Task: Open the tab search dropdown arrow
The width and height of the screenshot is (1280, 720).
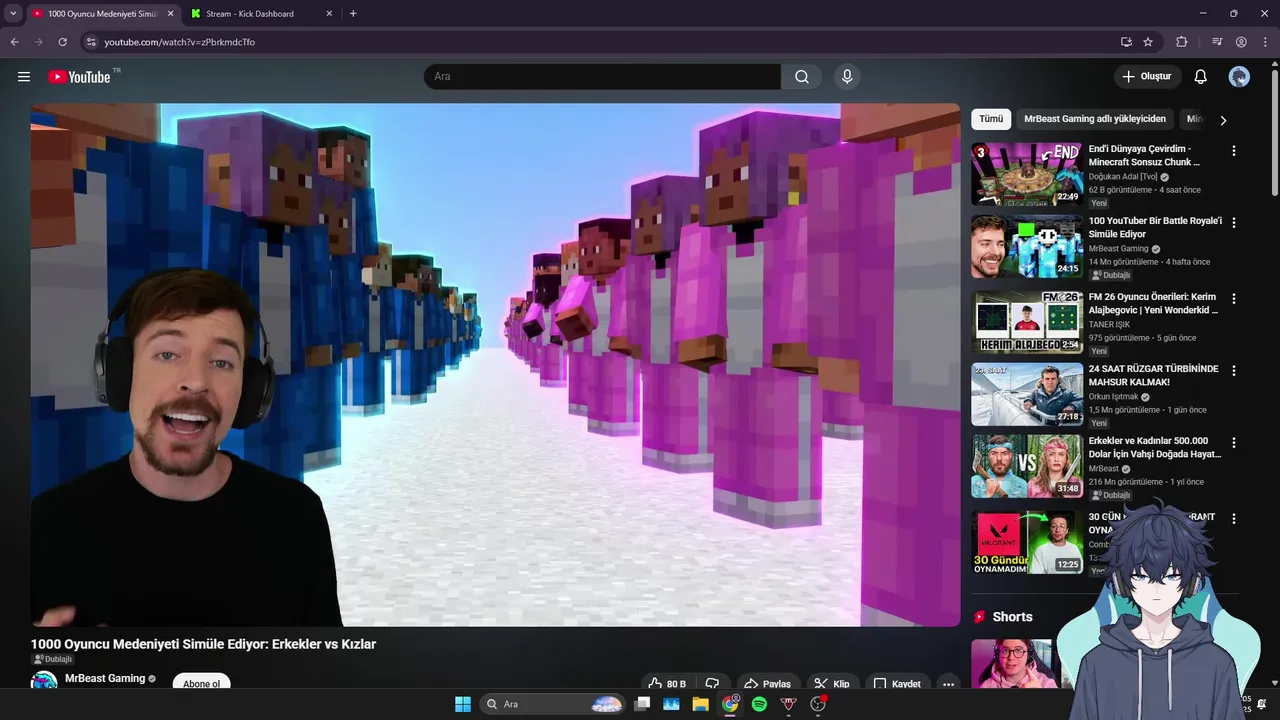Action: pyautogui.click(x=13, y=13)
